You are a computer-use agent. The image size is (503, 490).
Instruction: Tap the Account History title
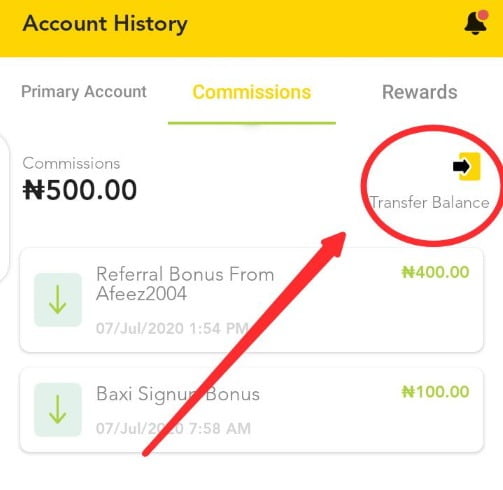pos(105,24)
